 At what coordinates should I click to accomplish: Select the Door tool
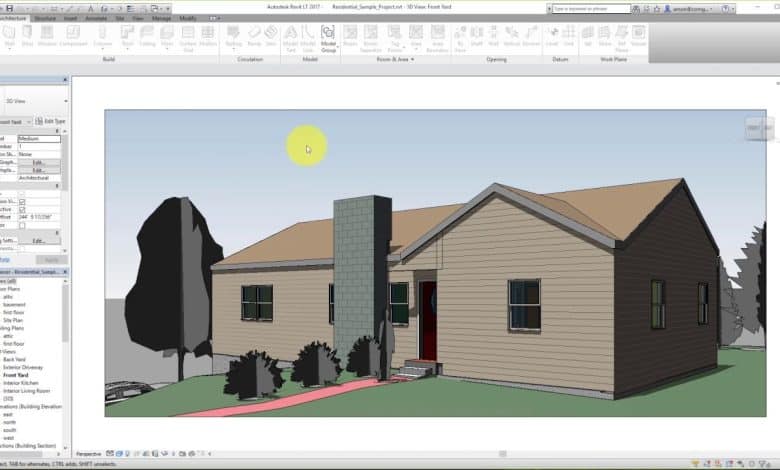click(x=27, y=37)
